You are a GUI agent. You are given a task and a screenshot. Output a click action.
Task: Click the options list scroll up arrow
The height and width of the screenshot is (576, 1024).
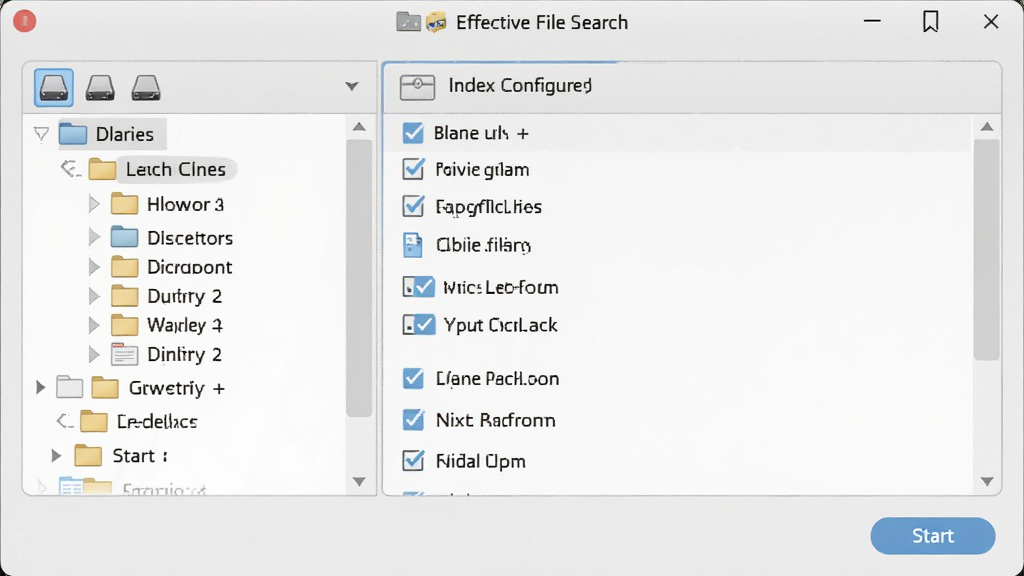[x=987, y=127]
